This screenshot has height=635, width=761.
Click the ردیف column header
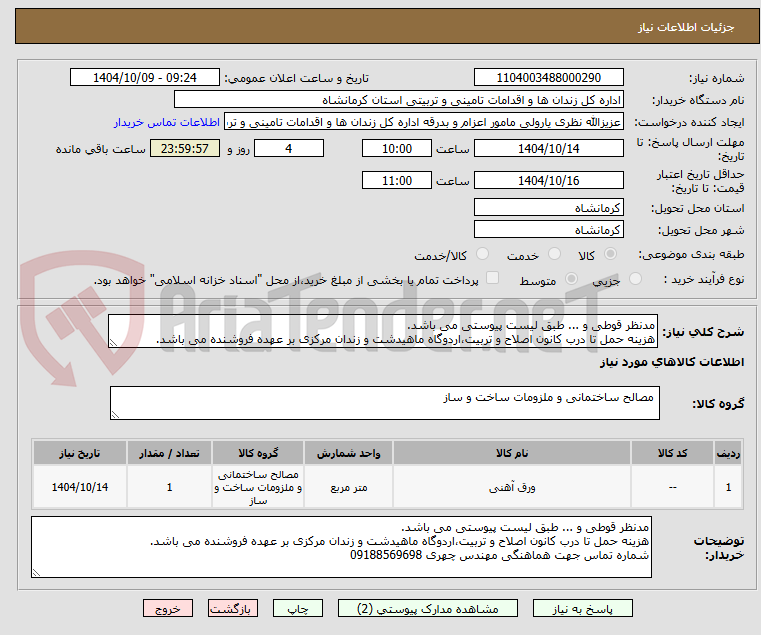(x=728, y=453)
